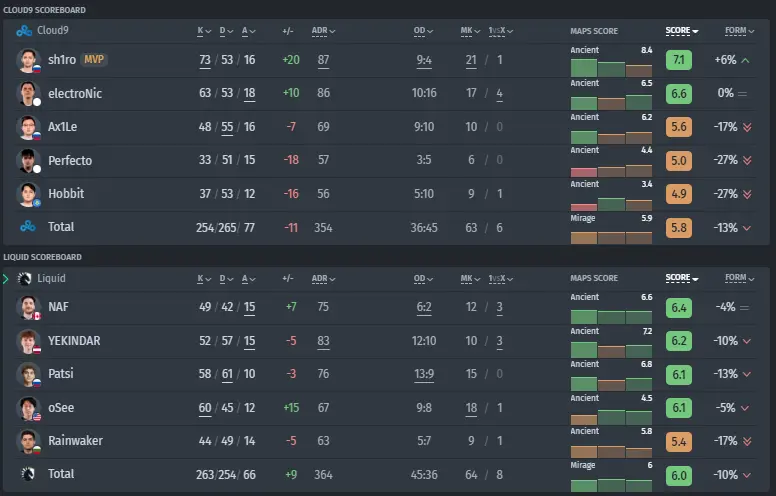Click Rainwaker's orange 5.4 score badge

[x=679, y=441]
